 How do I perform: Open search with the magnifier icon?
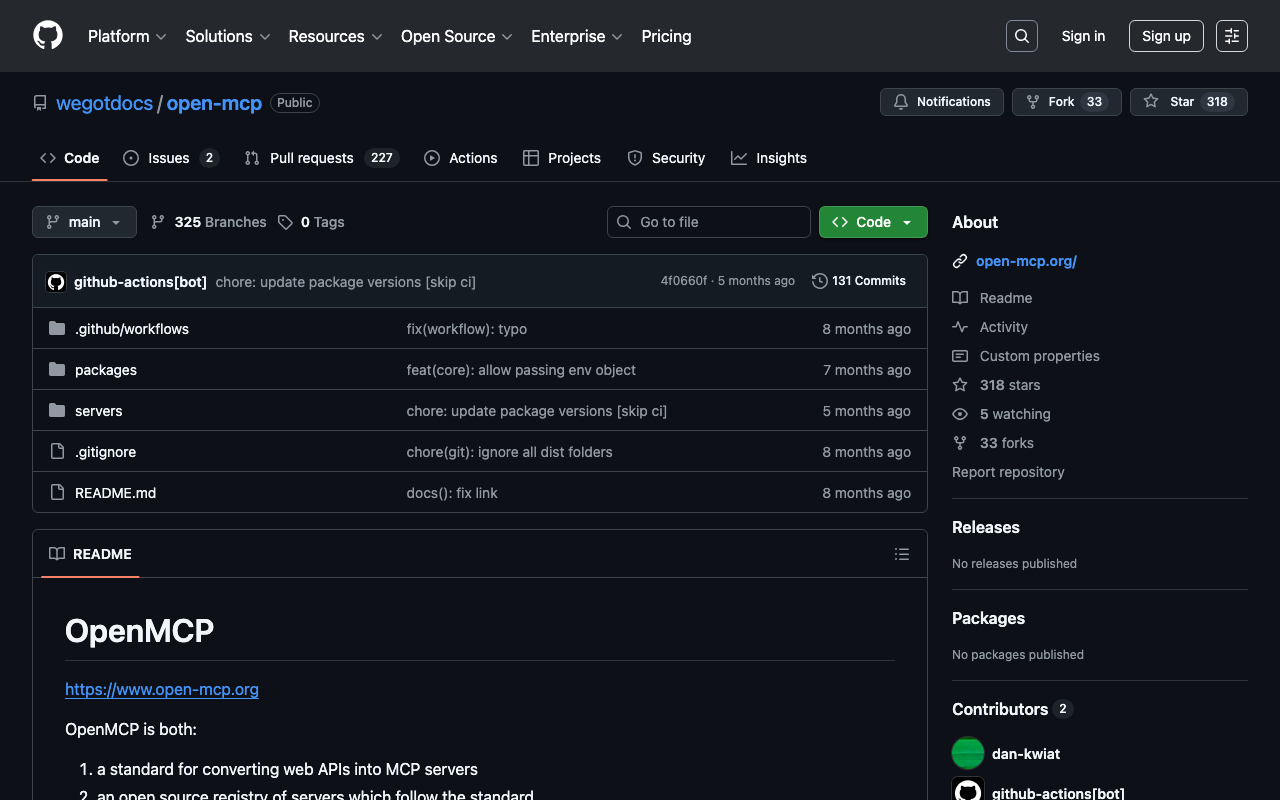coord(1021,36)
